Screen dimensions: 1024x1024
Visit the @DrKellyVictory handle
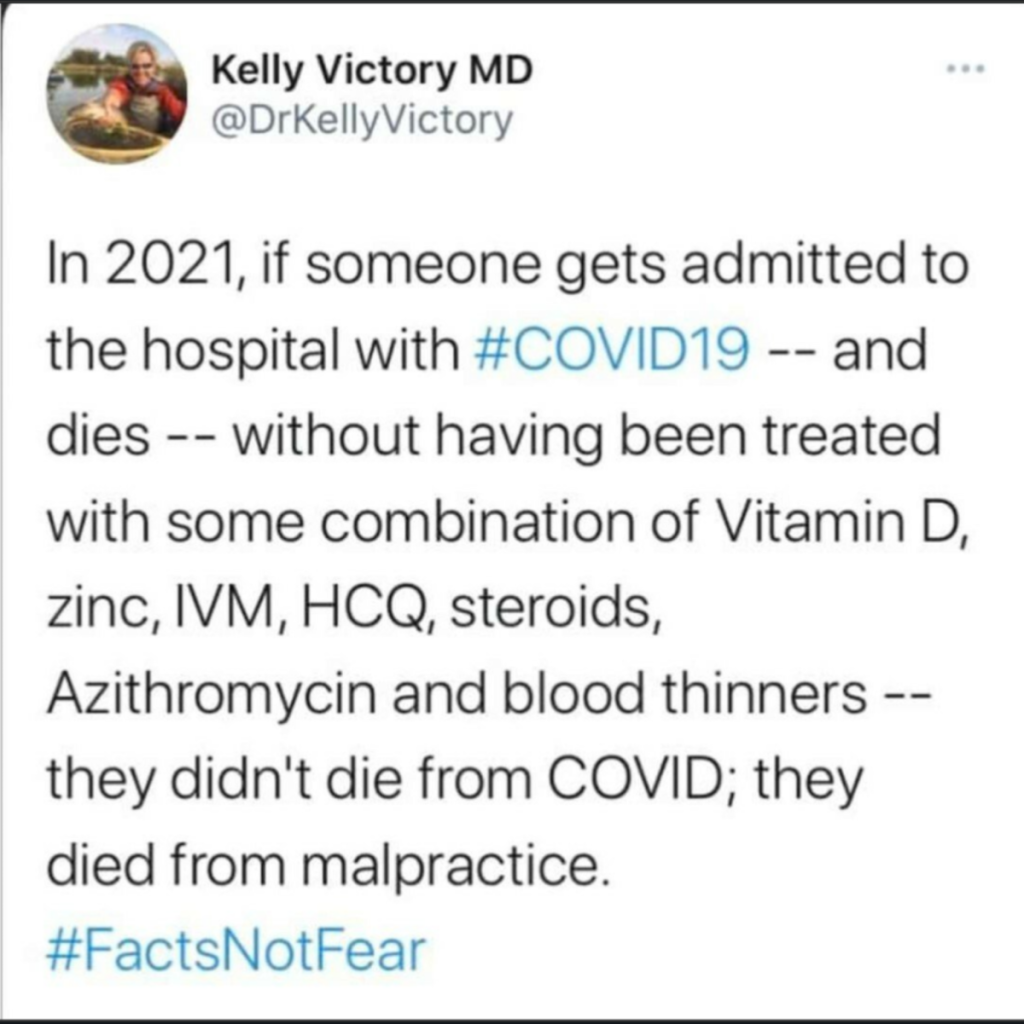coord(362,121)
